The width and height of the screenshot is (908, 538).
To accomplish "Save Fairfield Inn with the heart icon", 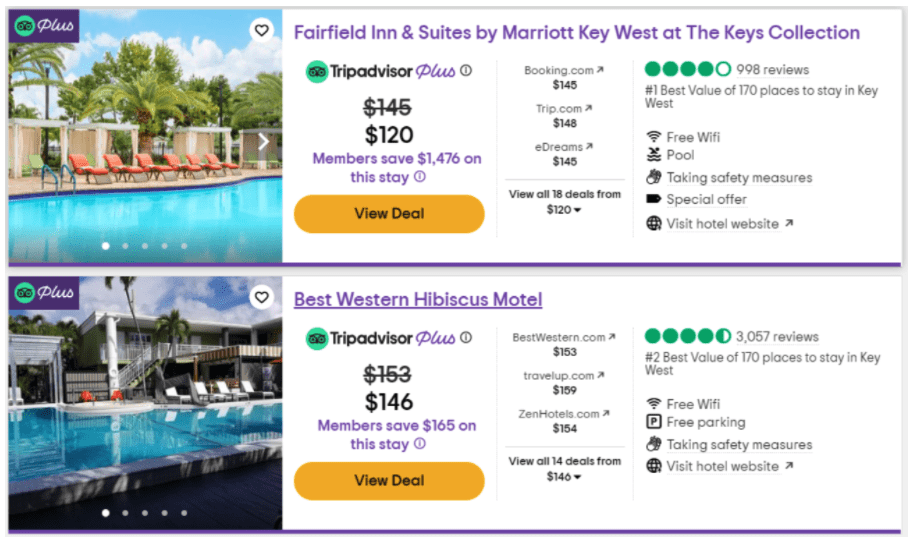I will click(x=262, y=30).
